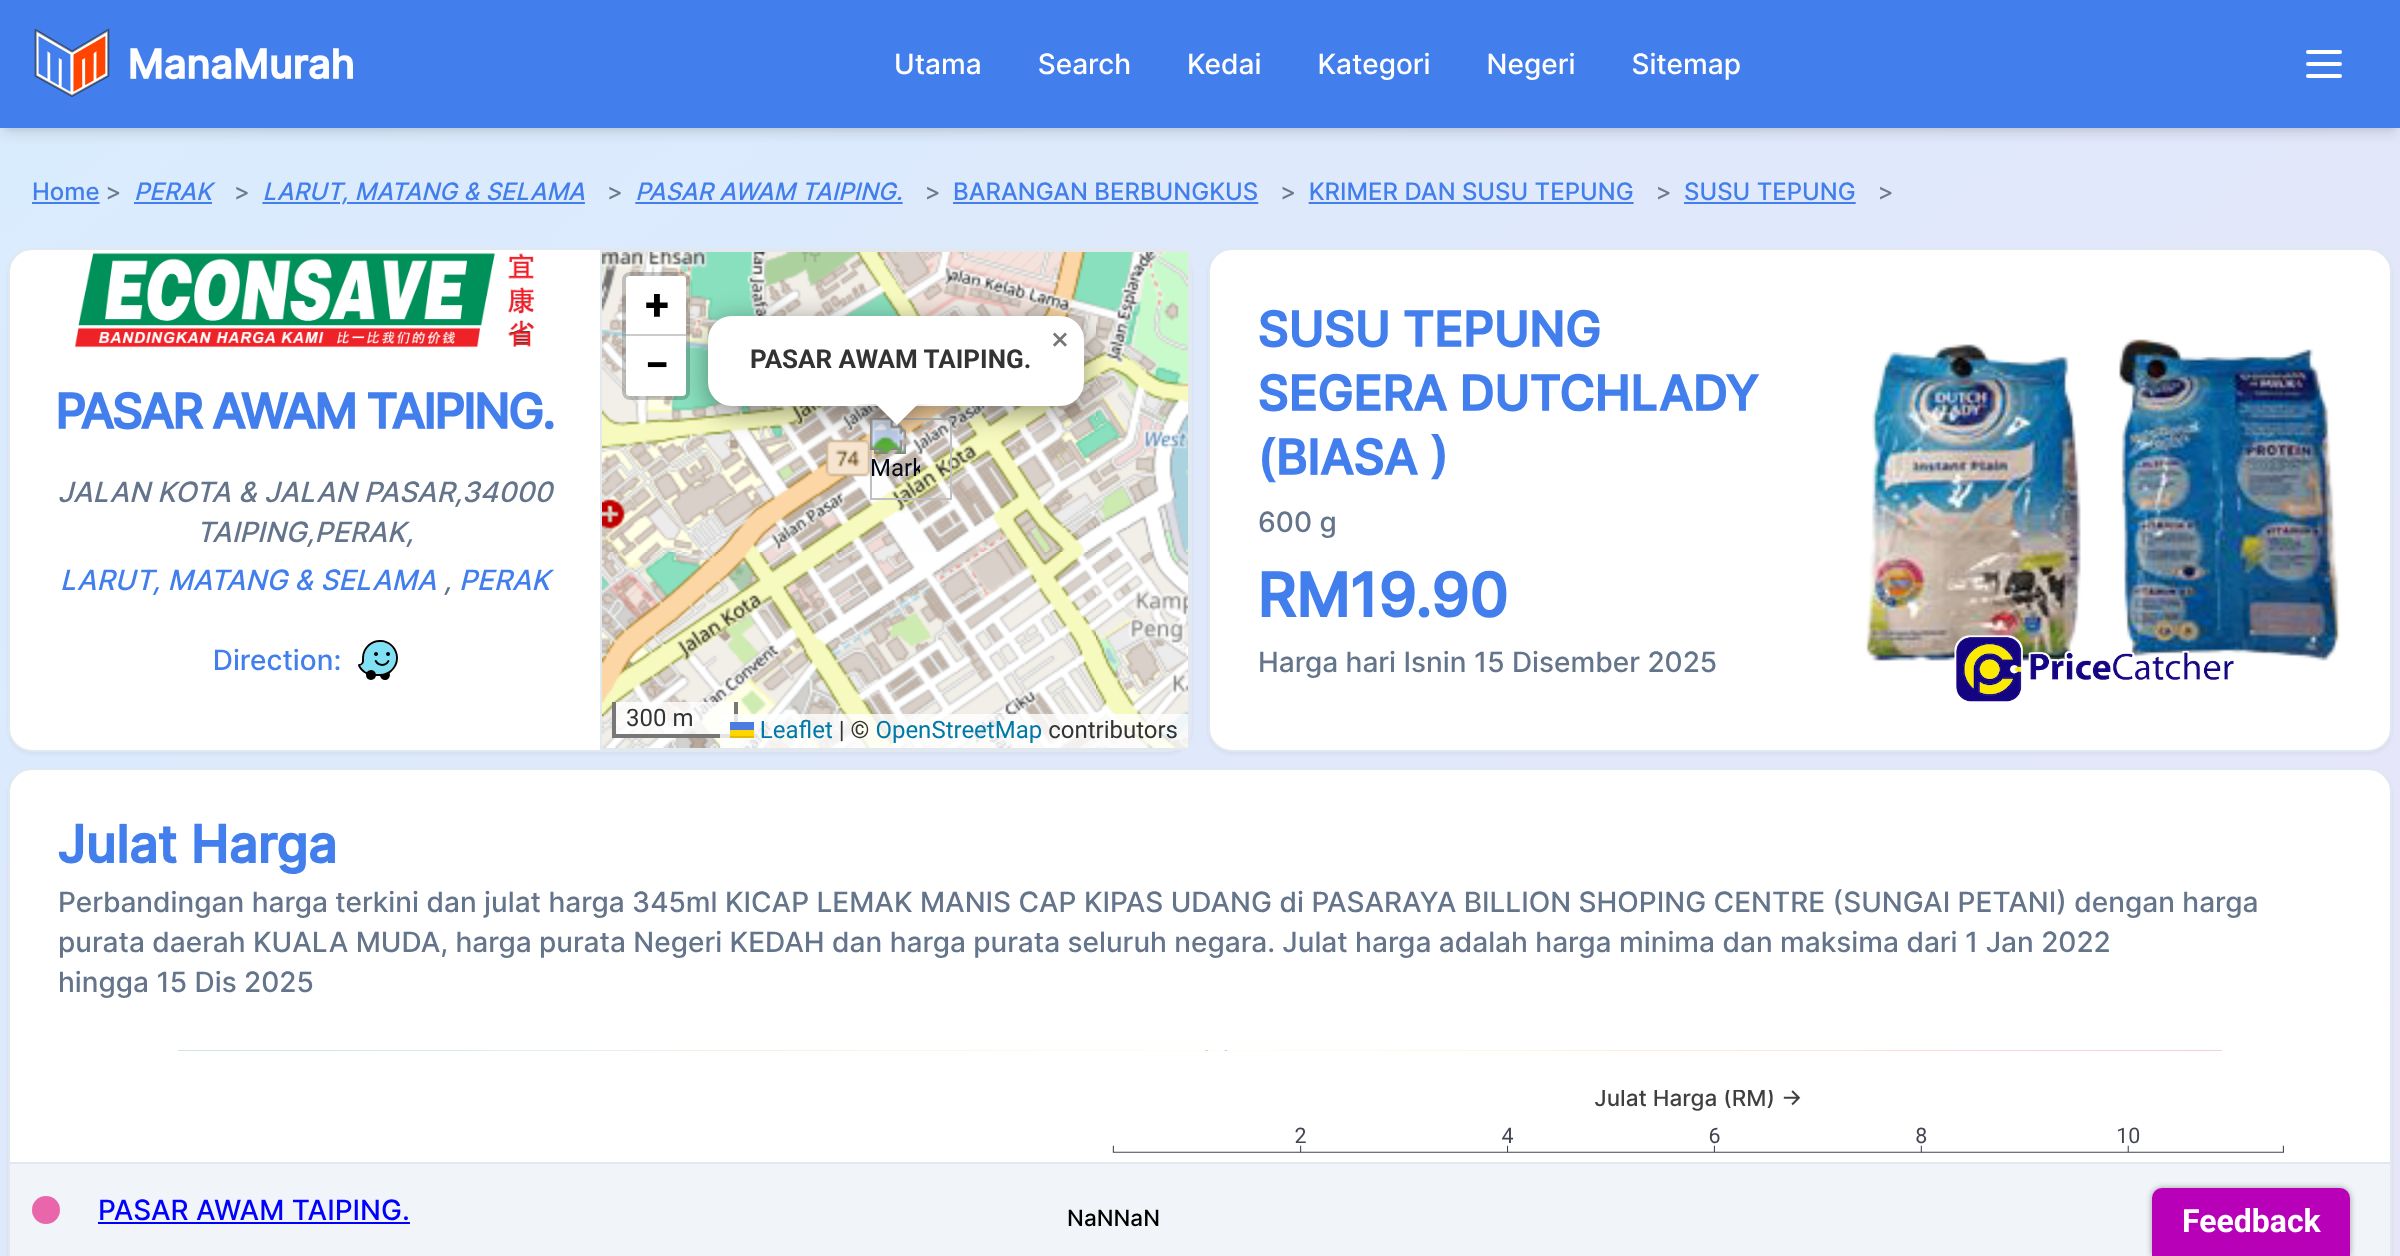
Task: Click the pink dot beside Pasar Awam Taiping
Action: point(46,1210)
